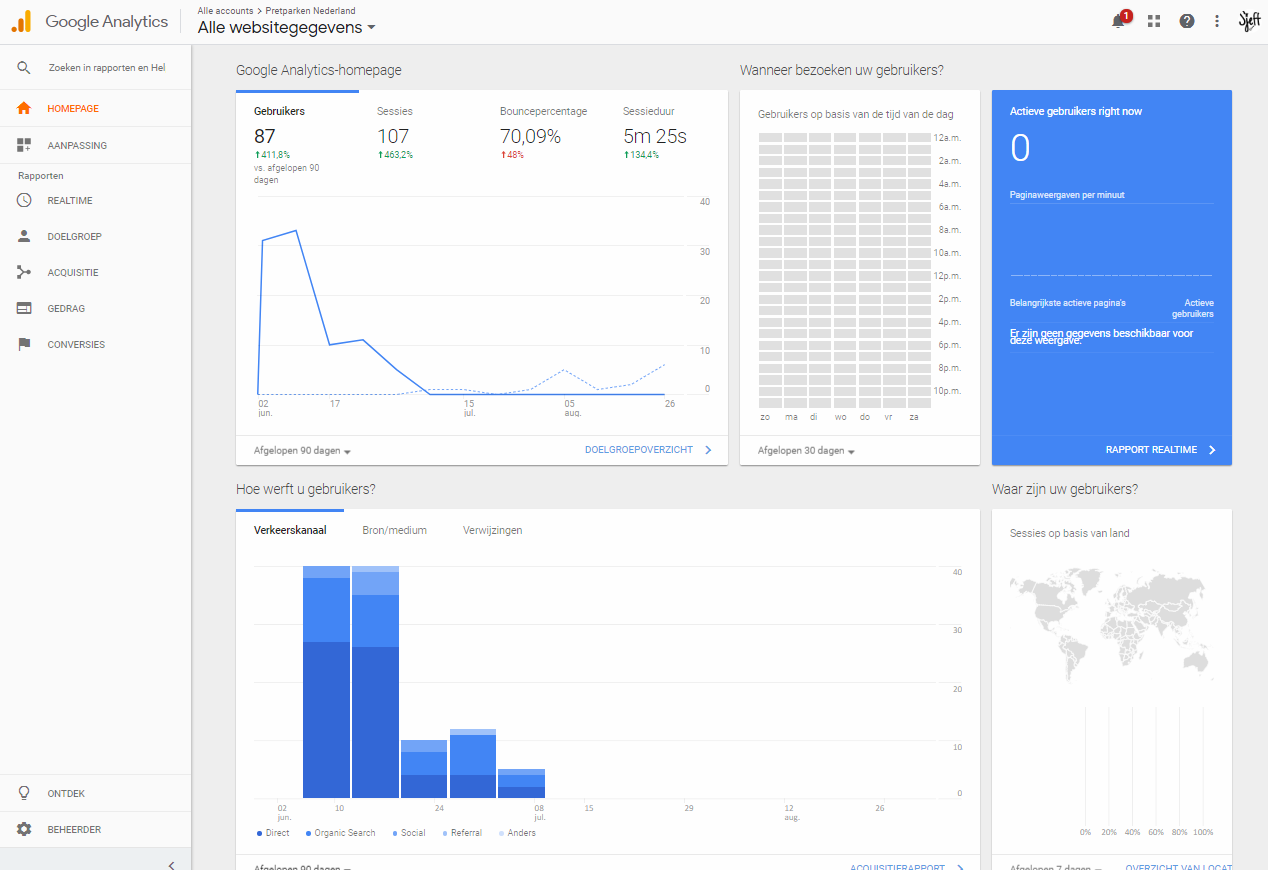The image size is (1268, 870).
Task: Click the Doelgroep person icon
Action: (24, 237)
